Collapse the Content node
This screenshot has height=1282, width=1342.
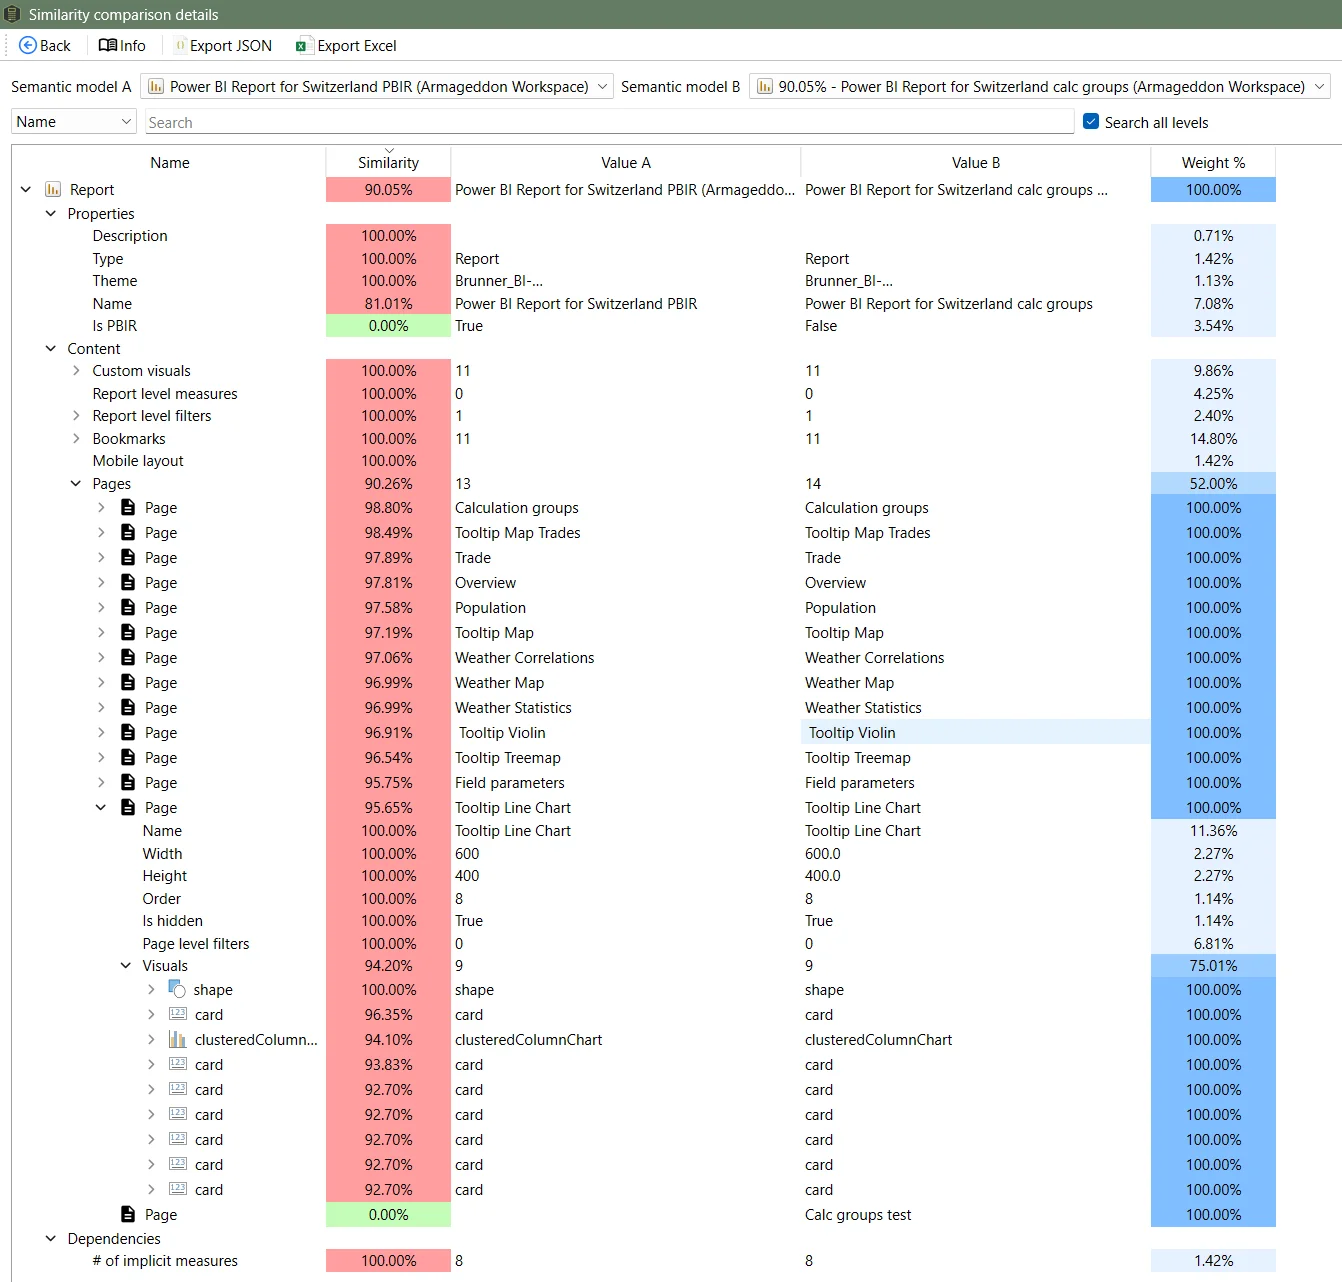51,348
